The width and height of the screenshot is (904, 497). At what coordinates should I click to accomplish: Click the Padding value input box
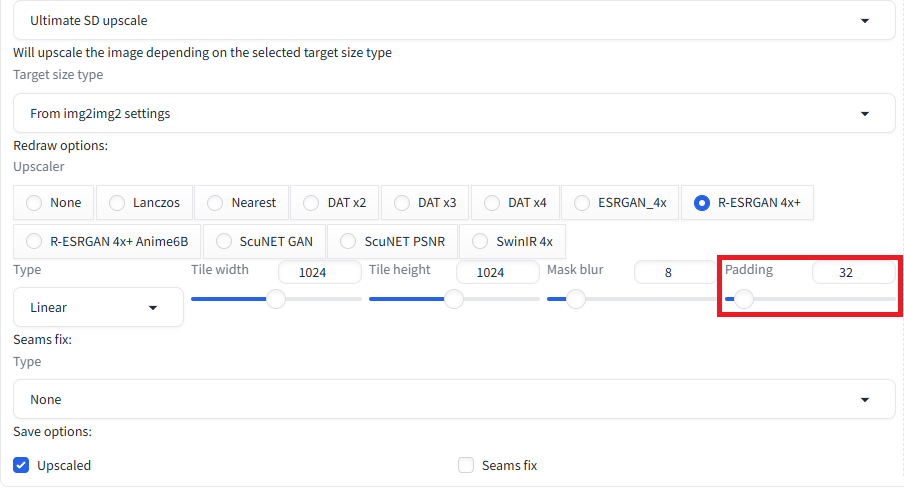pos(853,272)
